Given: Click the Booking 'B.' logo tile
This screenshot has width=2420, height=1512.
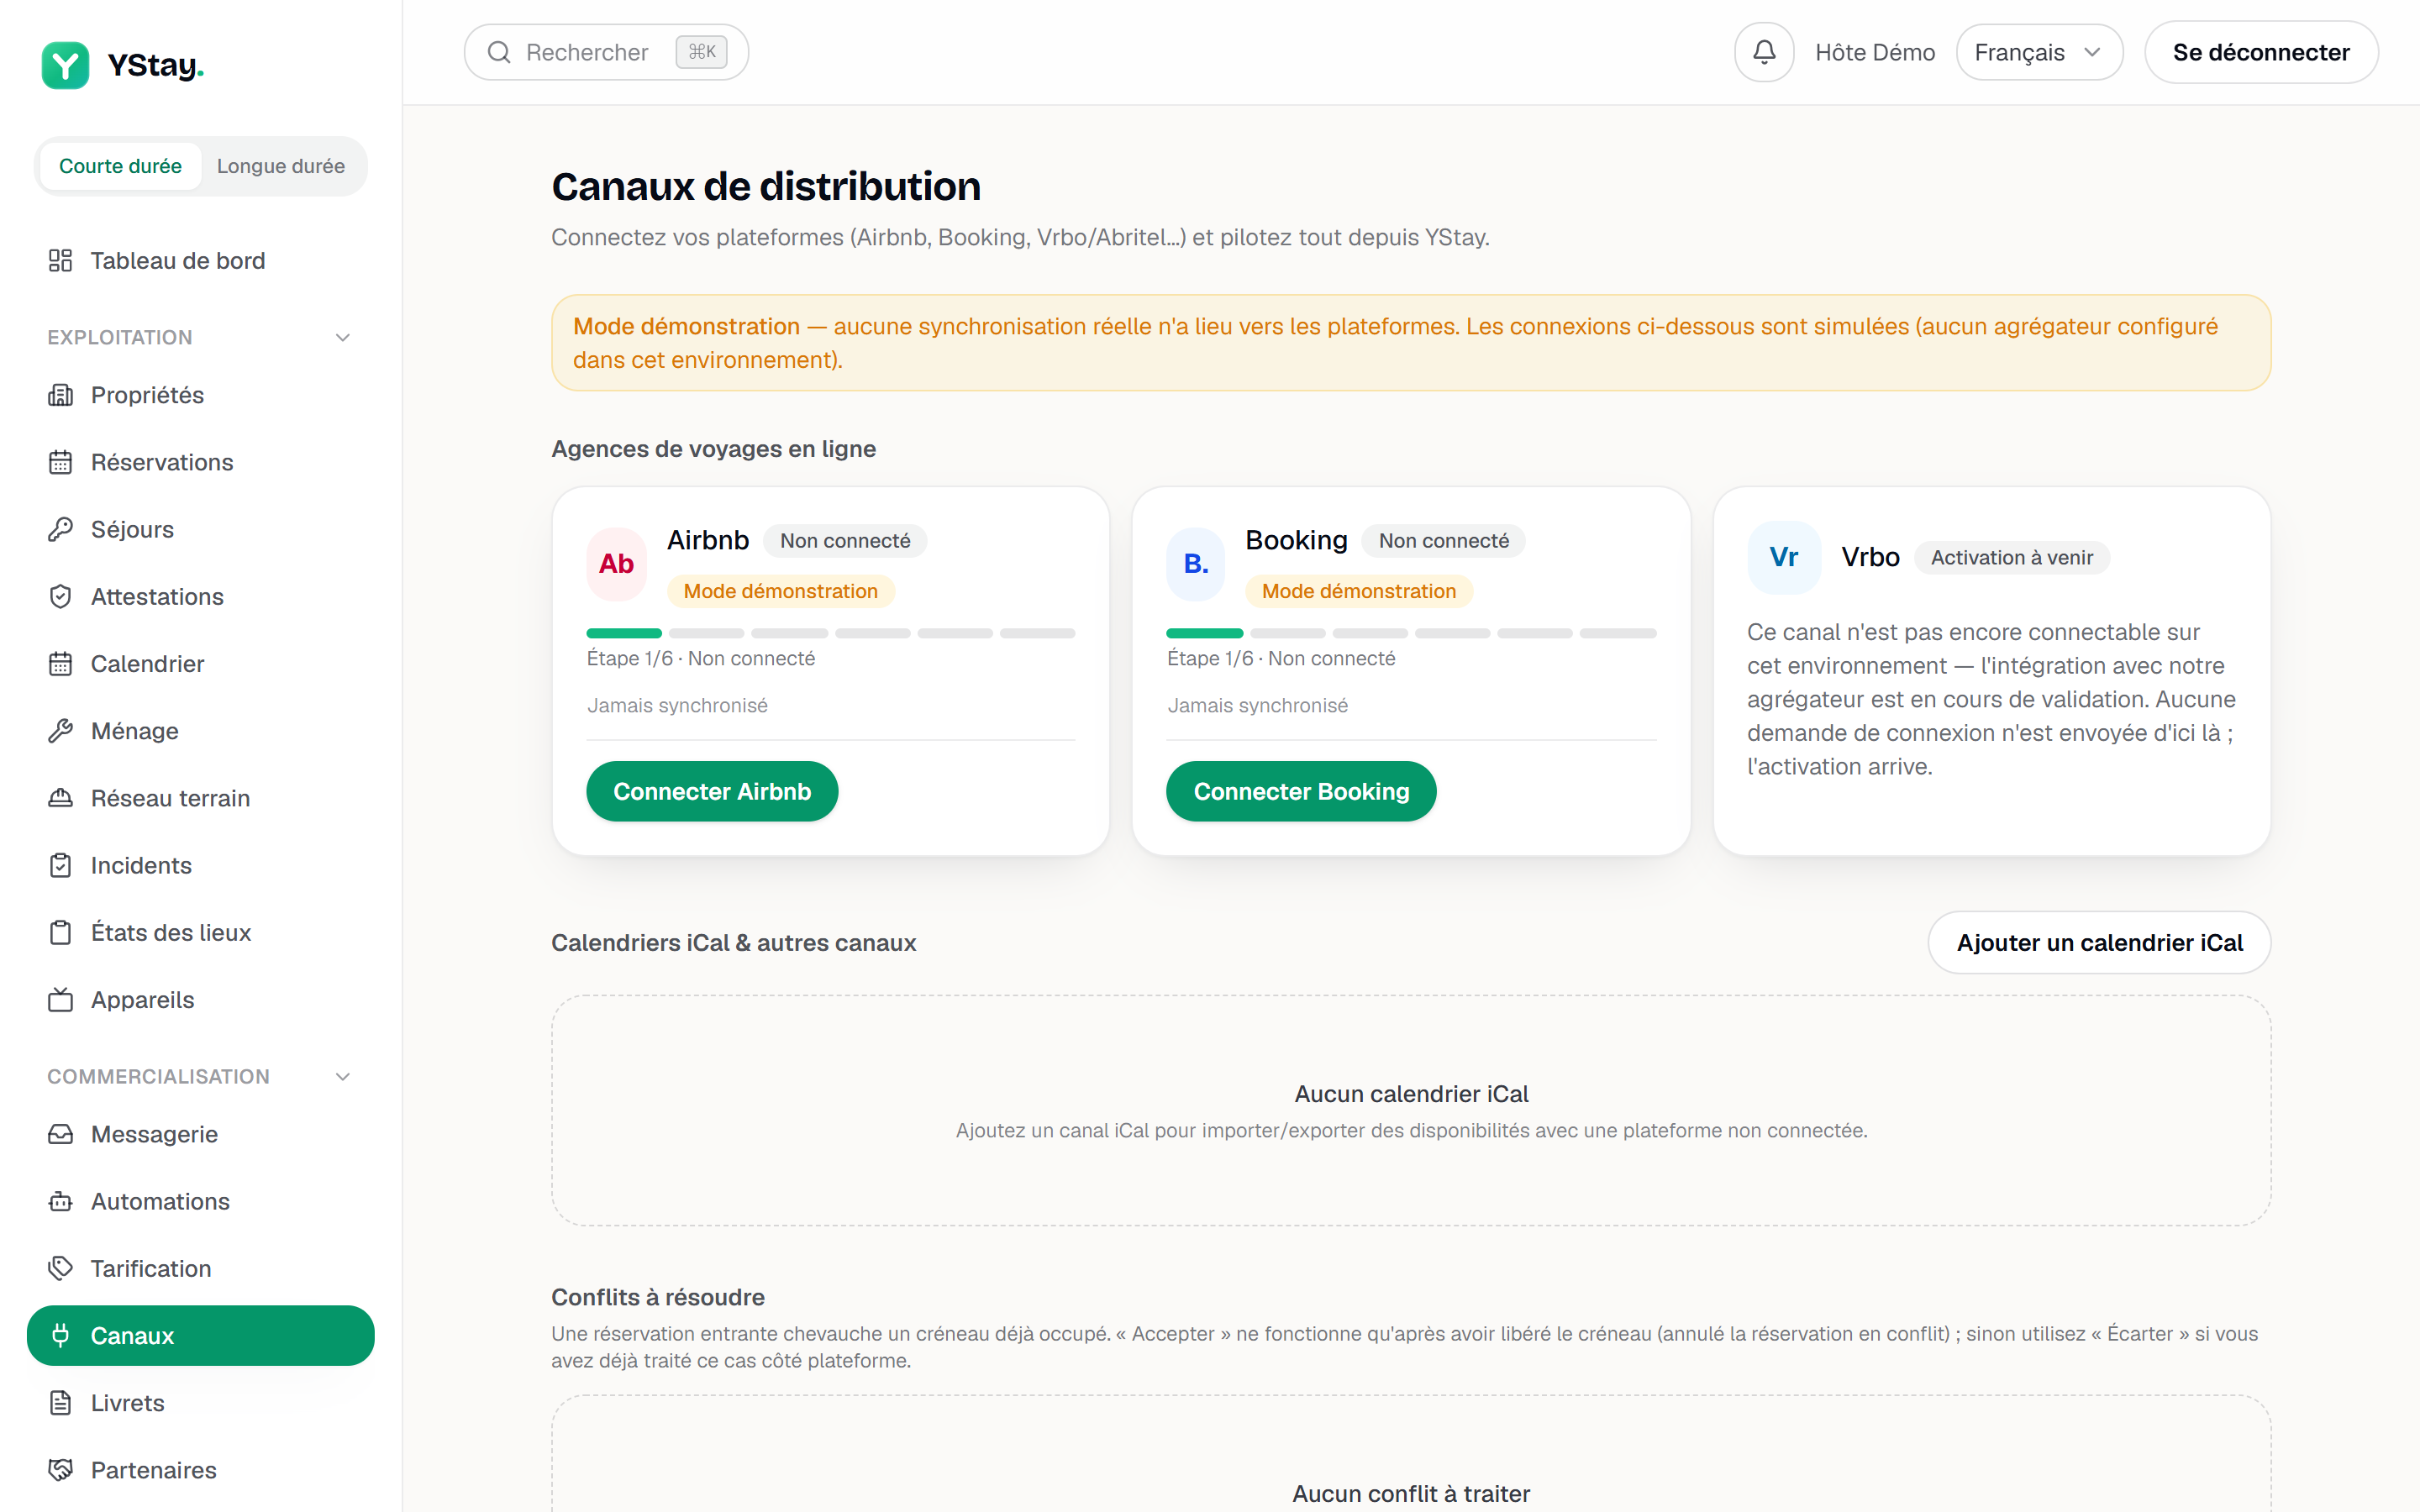Looking at the screenshot, I should click(1196, 564).
